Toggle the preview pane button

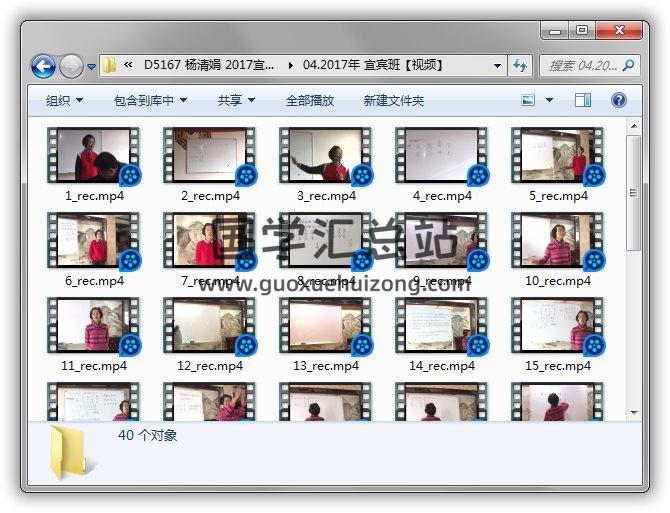[x=583, y=100]
